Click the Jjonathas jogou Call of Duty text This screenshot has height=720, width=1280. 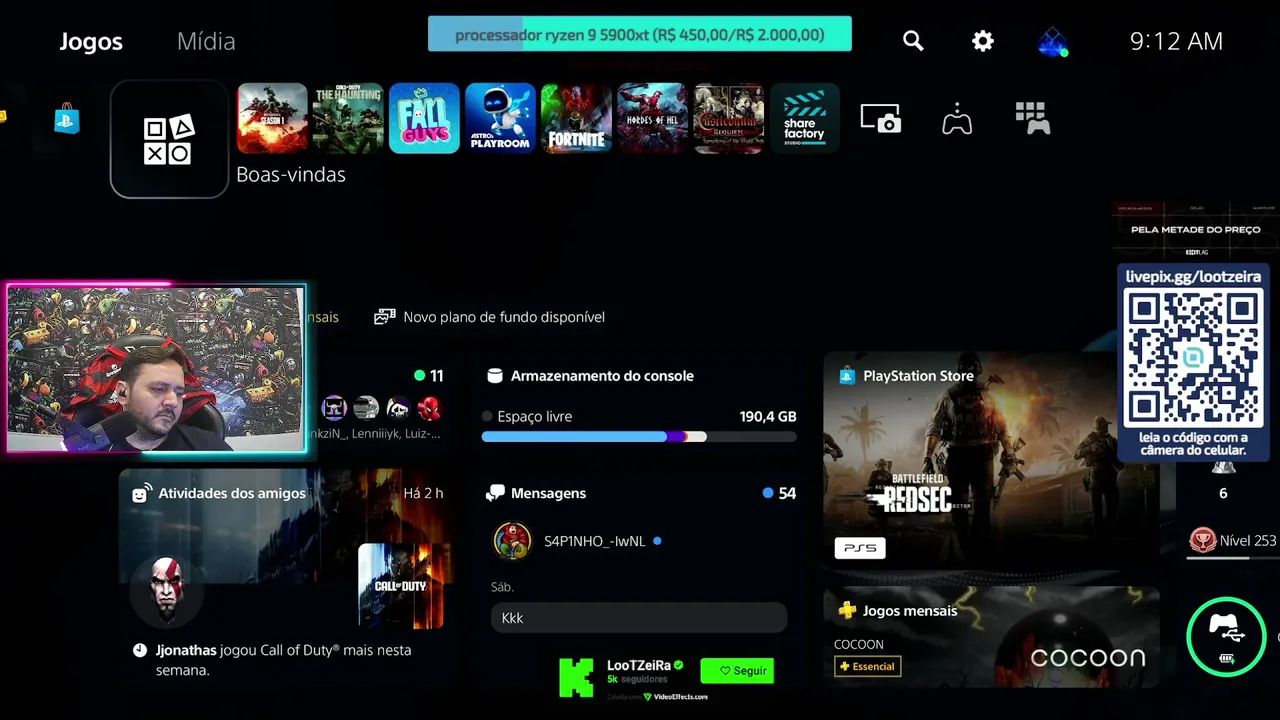coord(283,660)
